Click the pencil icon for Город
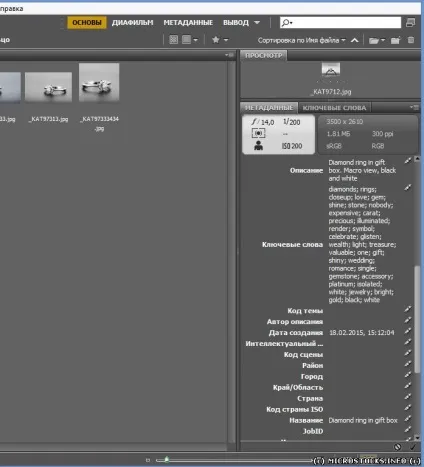The image size is (424, 467). pyautogui.click(x=408, y=375)
